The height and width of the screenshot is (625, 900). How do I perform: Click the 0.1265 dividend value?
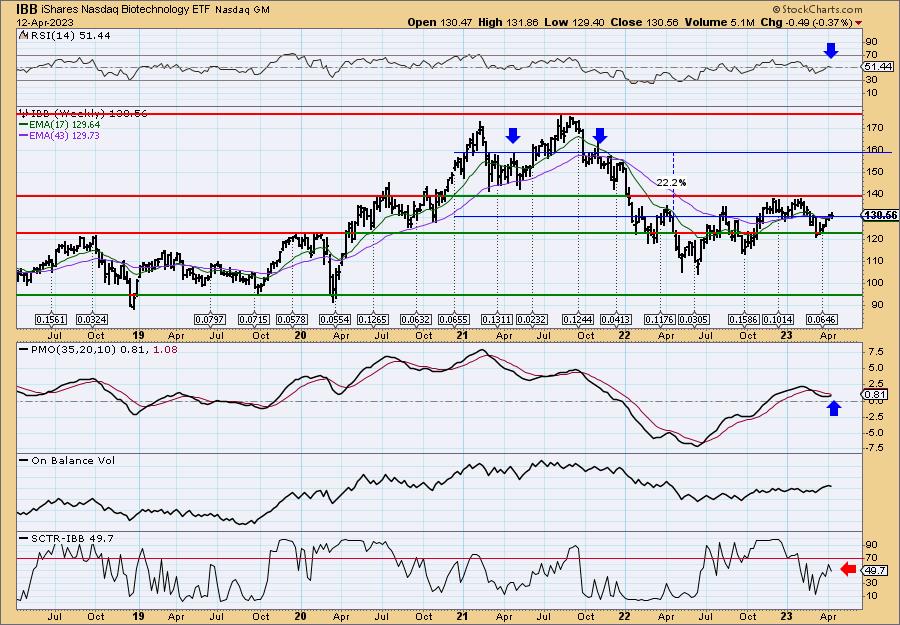(373, 319)
